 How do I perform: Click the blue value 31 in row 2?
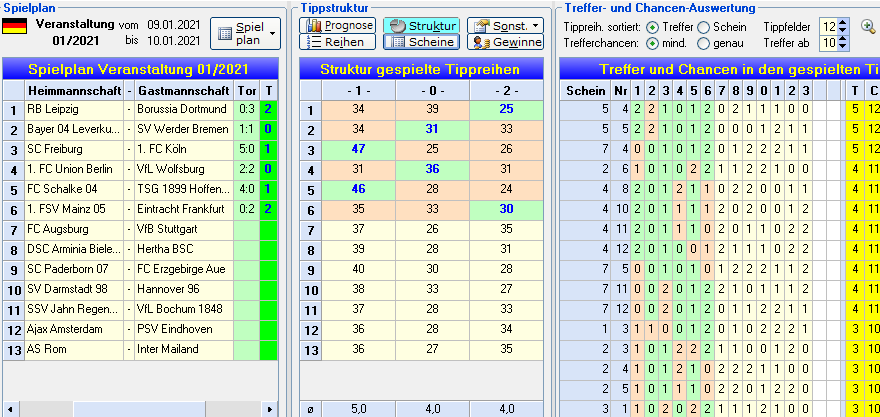433,129
